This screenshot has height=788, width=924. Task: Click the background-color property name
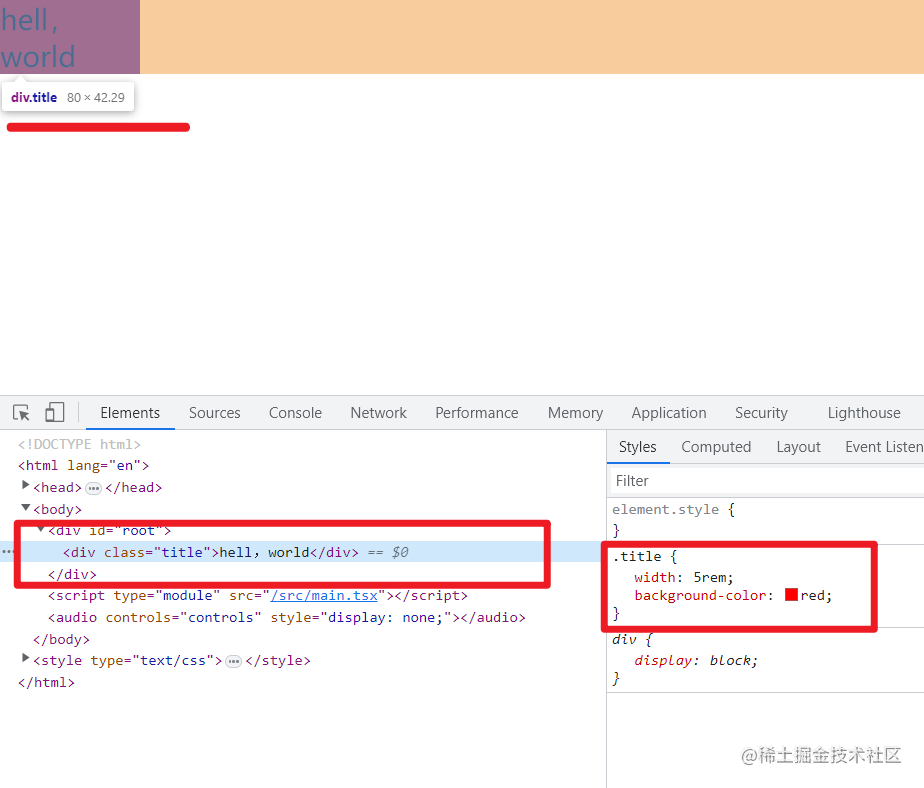701,596
